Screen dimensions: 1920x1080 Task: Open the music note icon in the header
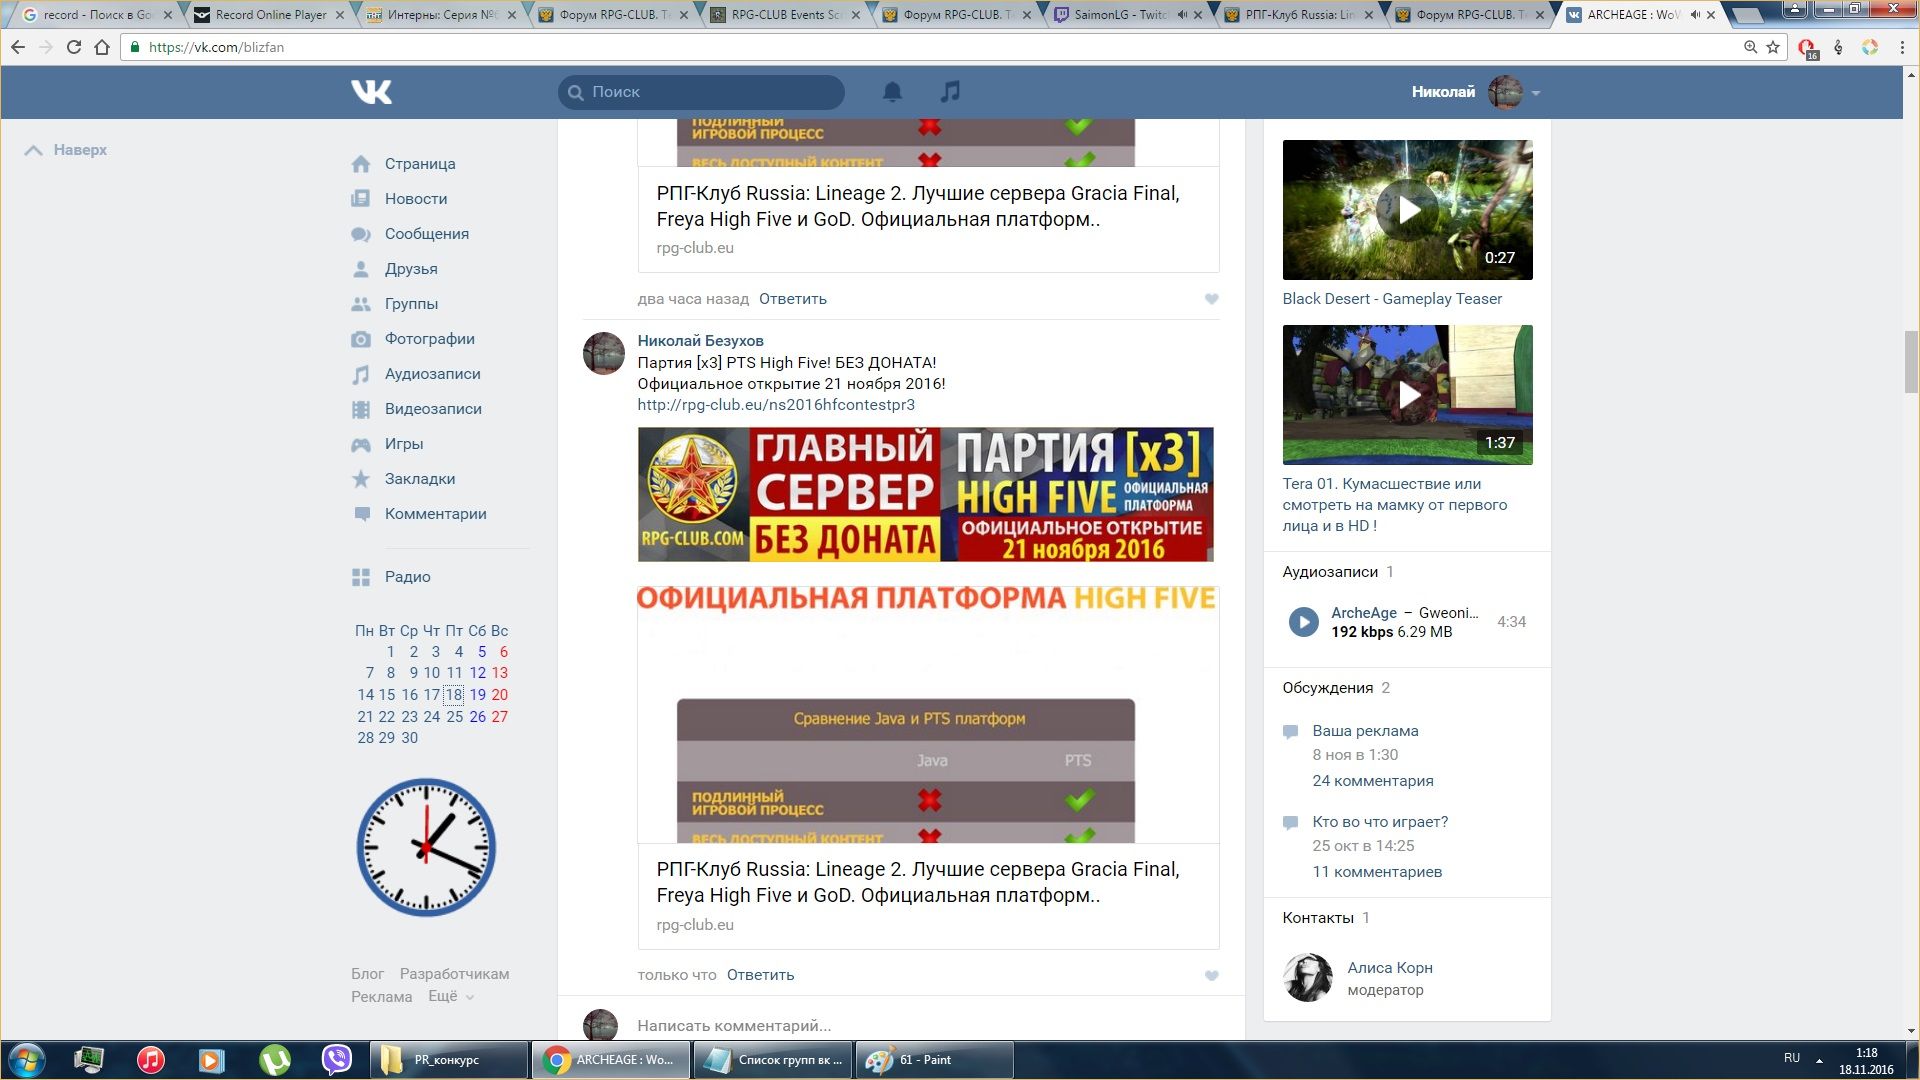(x=950, y=92)
